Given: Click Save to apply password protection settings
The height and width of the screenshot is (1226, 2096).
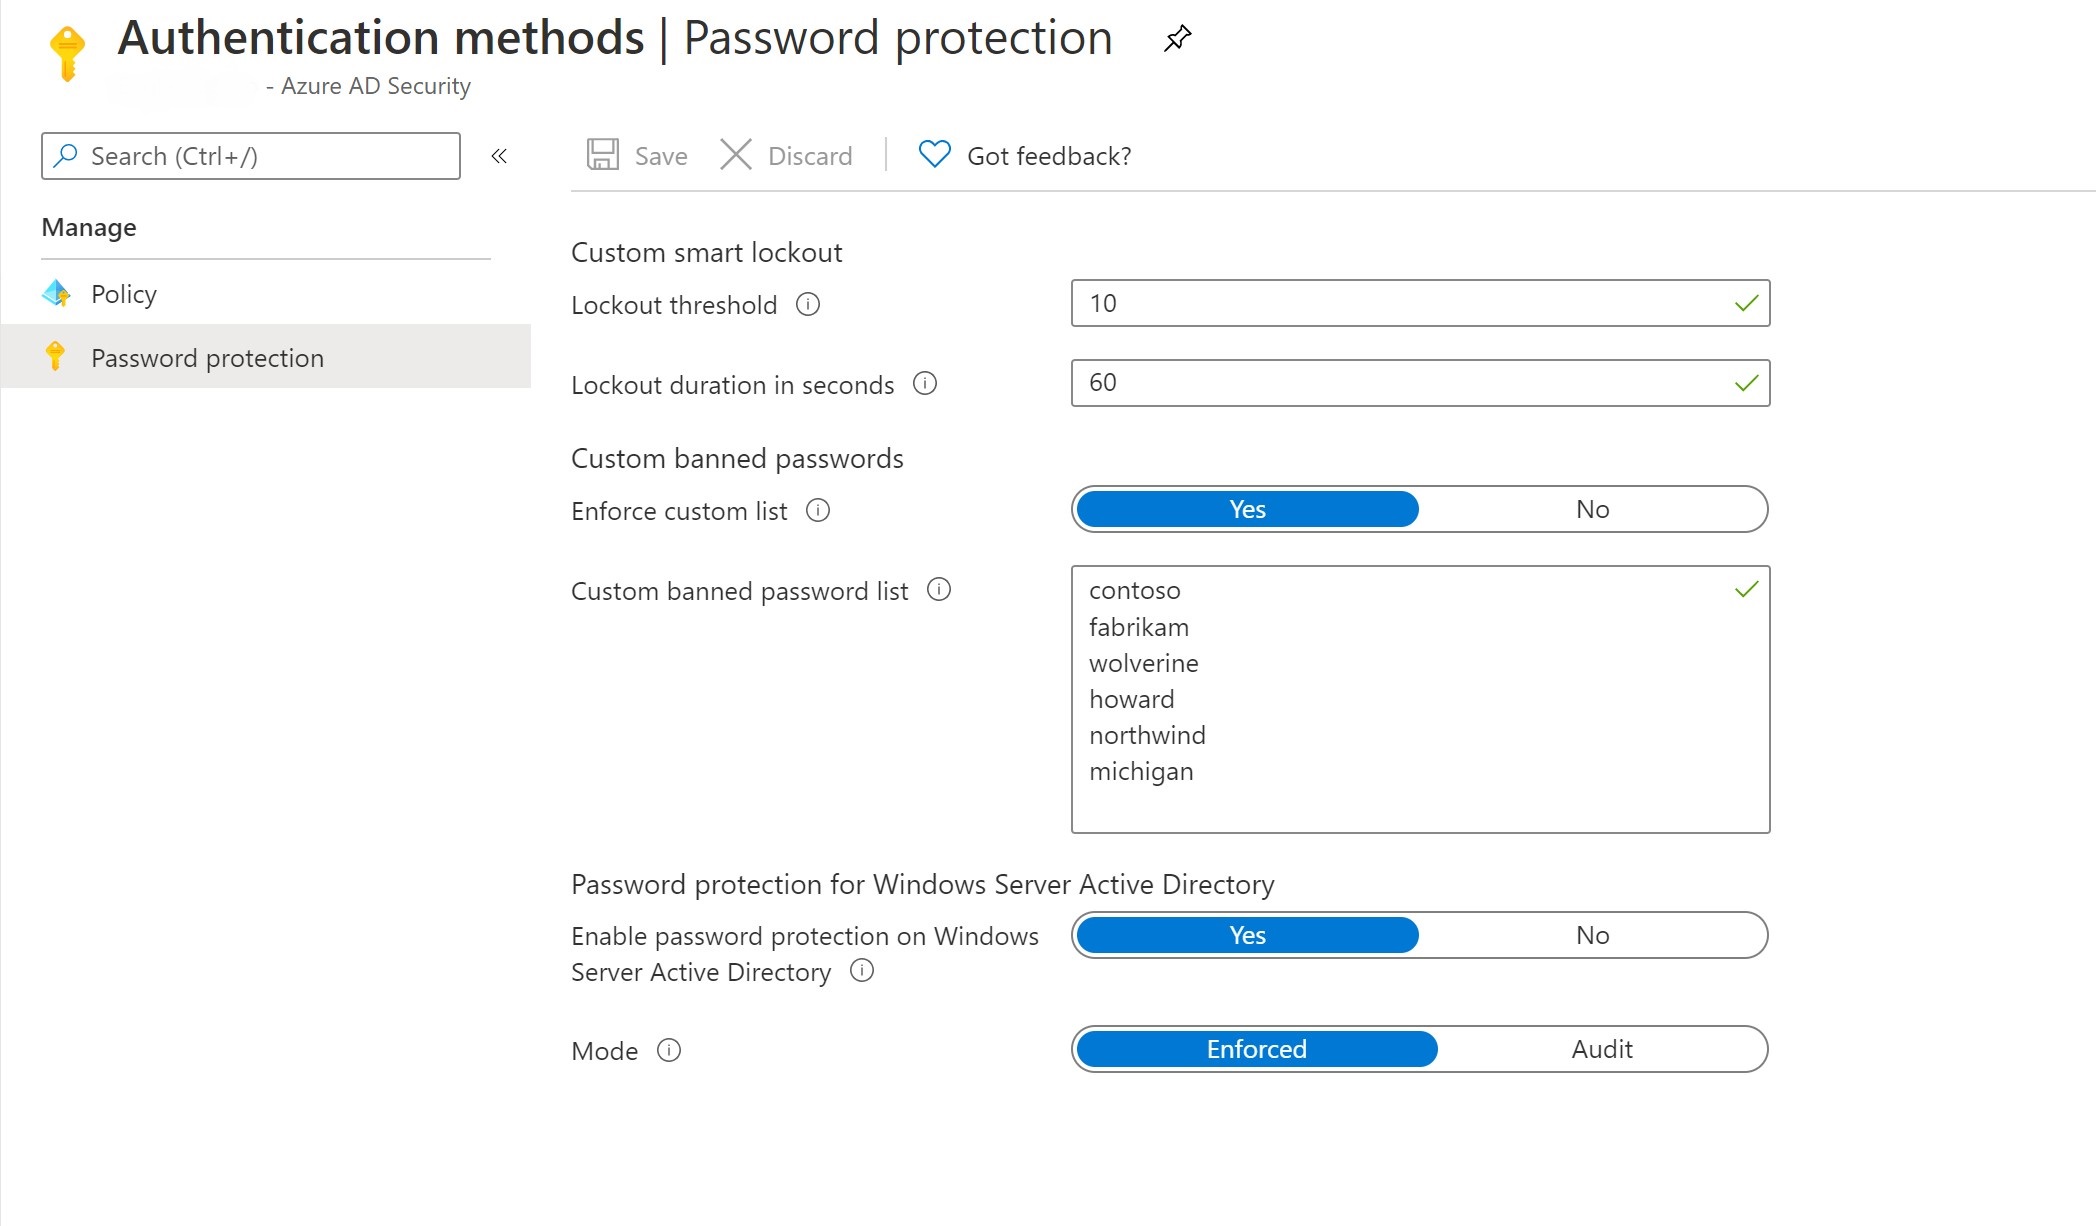Looking at the screenshot, I should click(x=636, y=156).
